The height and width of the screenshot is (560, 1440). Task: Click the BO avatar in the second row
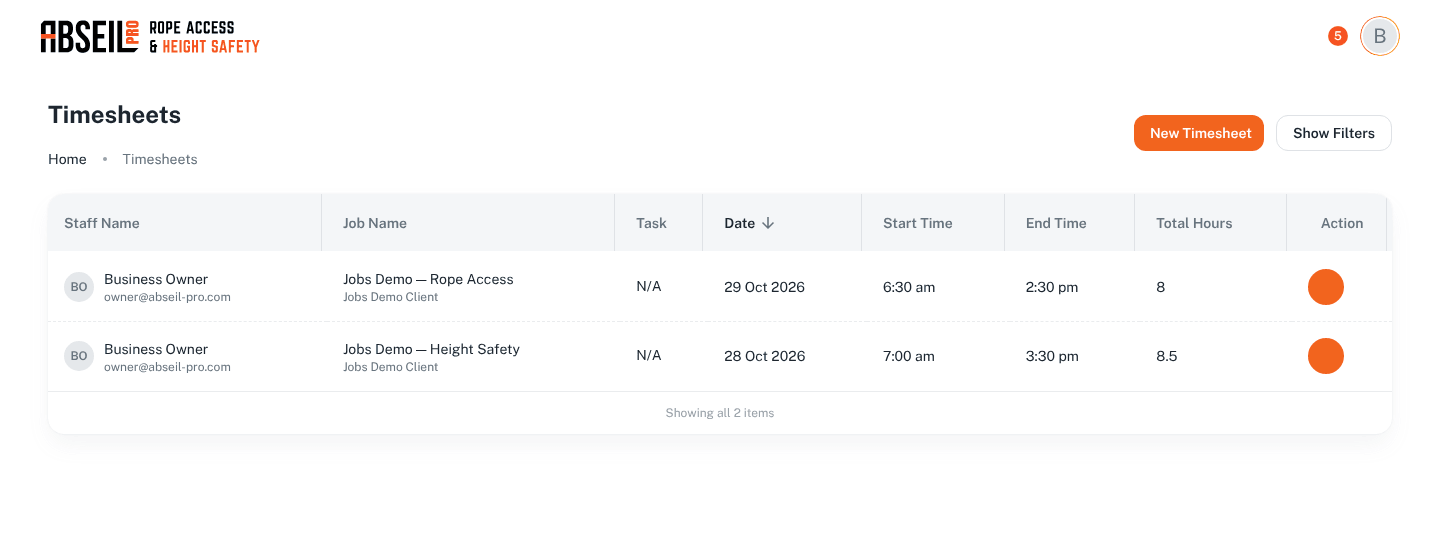pyautogui.click(x=79, y=356)
